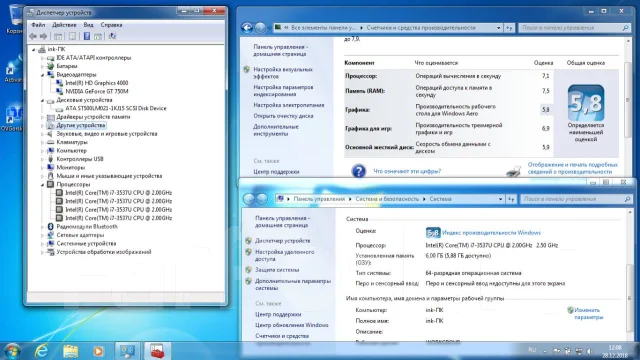Open the Действие menu
The width and height of the screenshot is (640, 360).
pyautogui.click(x=64, y=25)
